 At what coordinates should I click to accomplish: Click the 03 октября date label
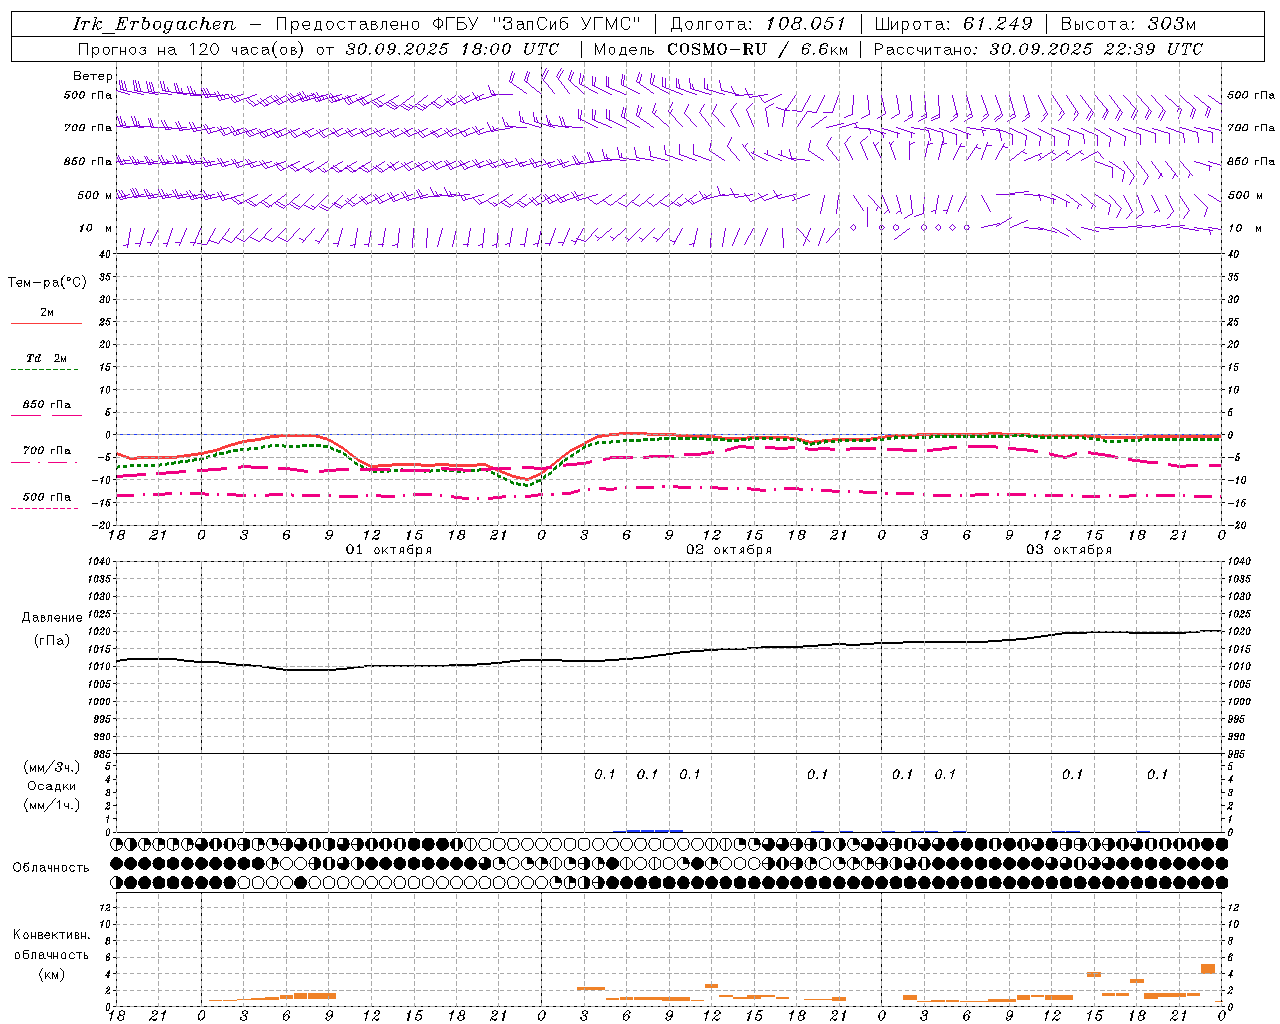[1069, 550]
